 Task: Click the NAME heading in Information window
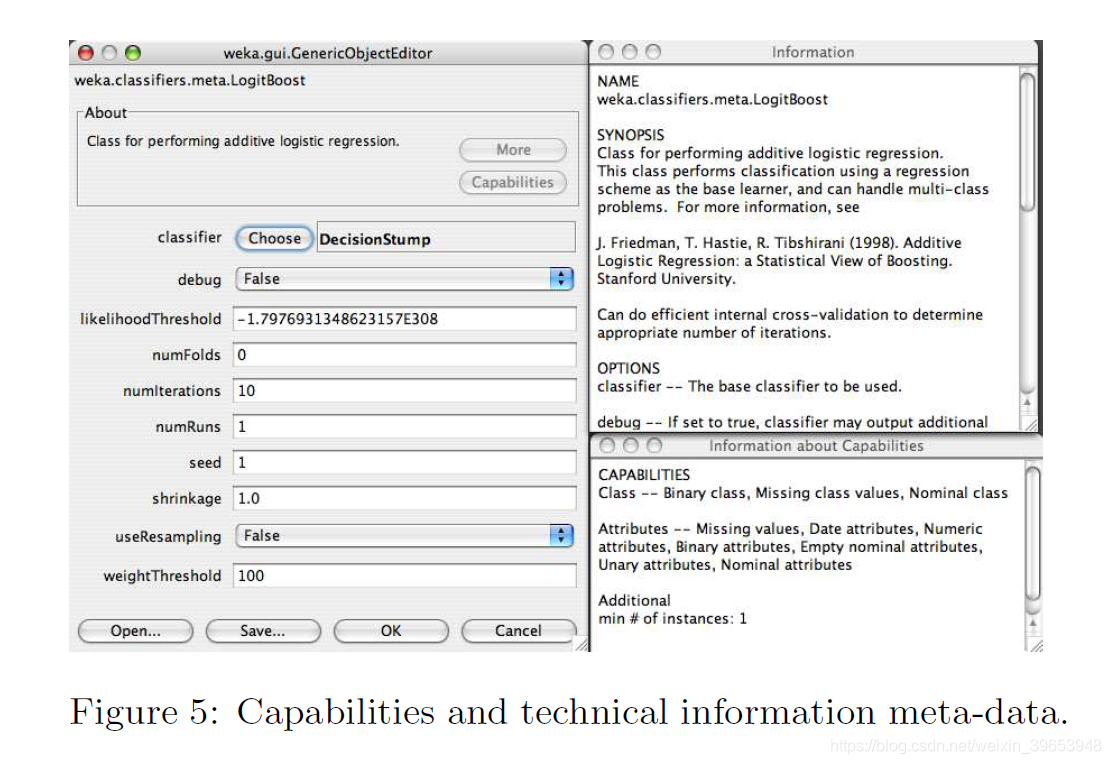click(618, 81)
